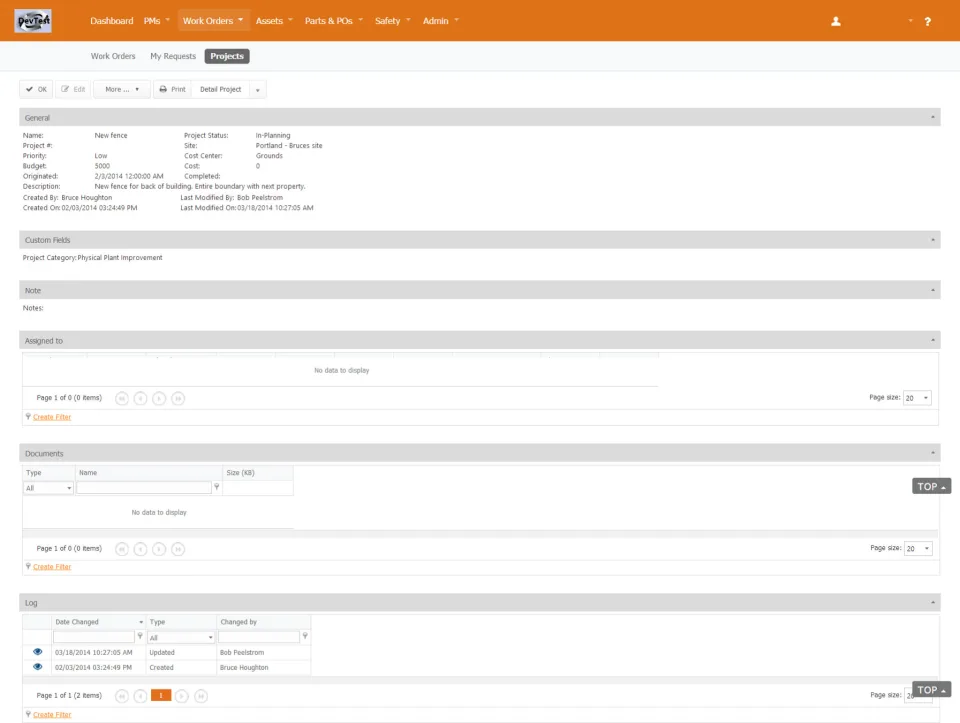This screenshot has width=960, height=723.
Task: Click the TOP button beside the Log section
Action: click(931, 689)
